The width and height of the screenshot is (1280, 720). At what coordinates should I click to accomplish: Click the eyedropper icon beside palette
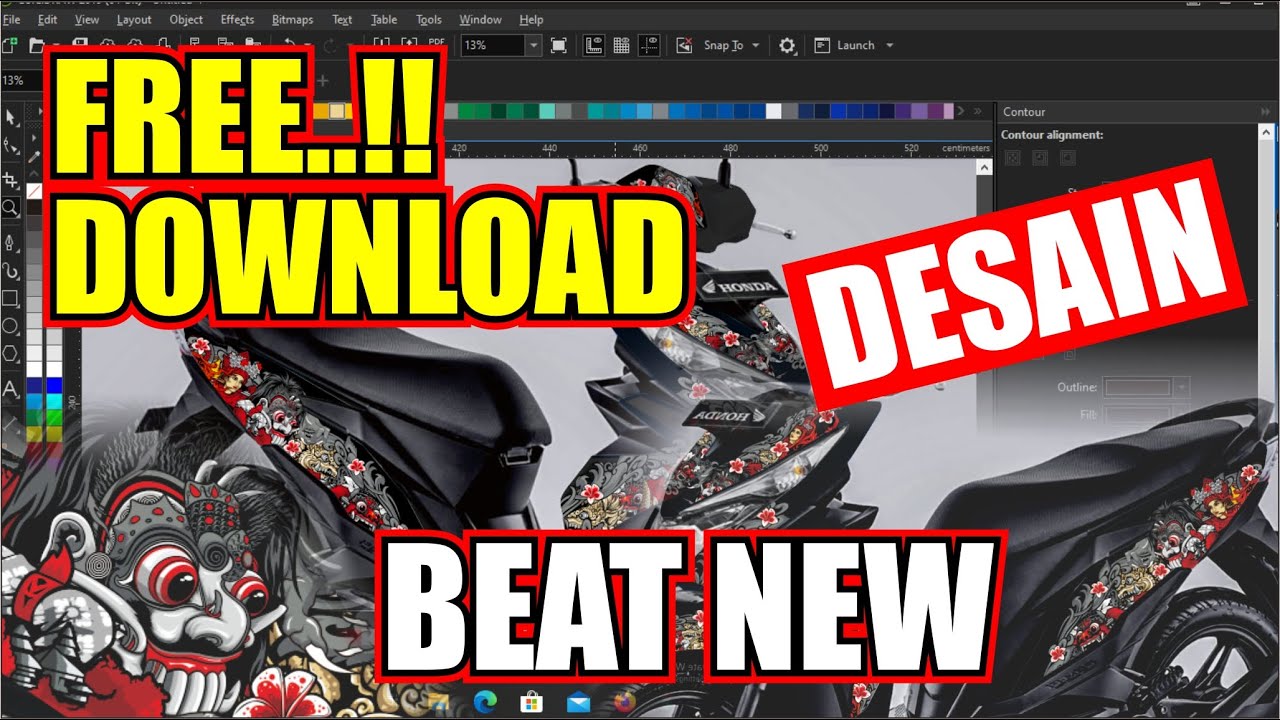[34, 156]
